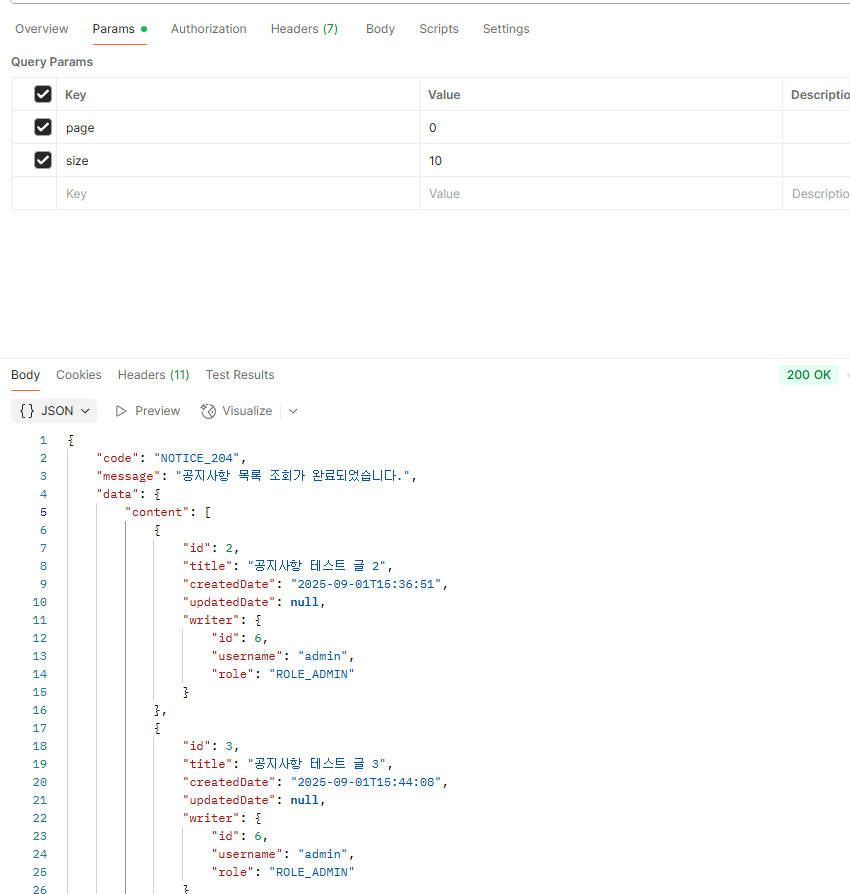Click title value "공지사항 테스트 글 2"
The height and width of the screenshot is (894, 850).
pyautogui.click(x=316, y=566)
